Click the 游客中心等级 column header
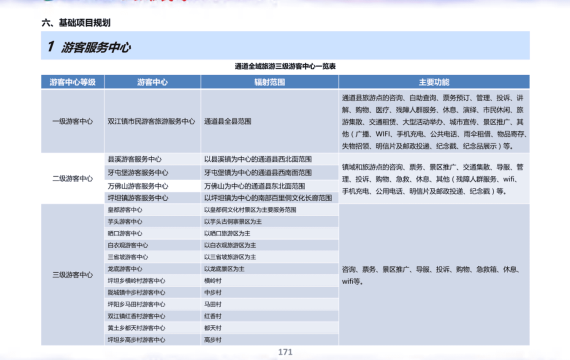570x360 pixels. click(x=73, y=82)
